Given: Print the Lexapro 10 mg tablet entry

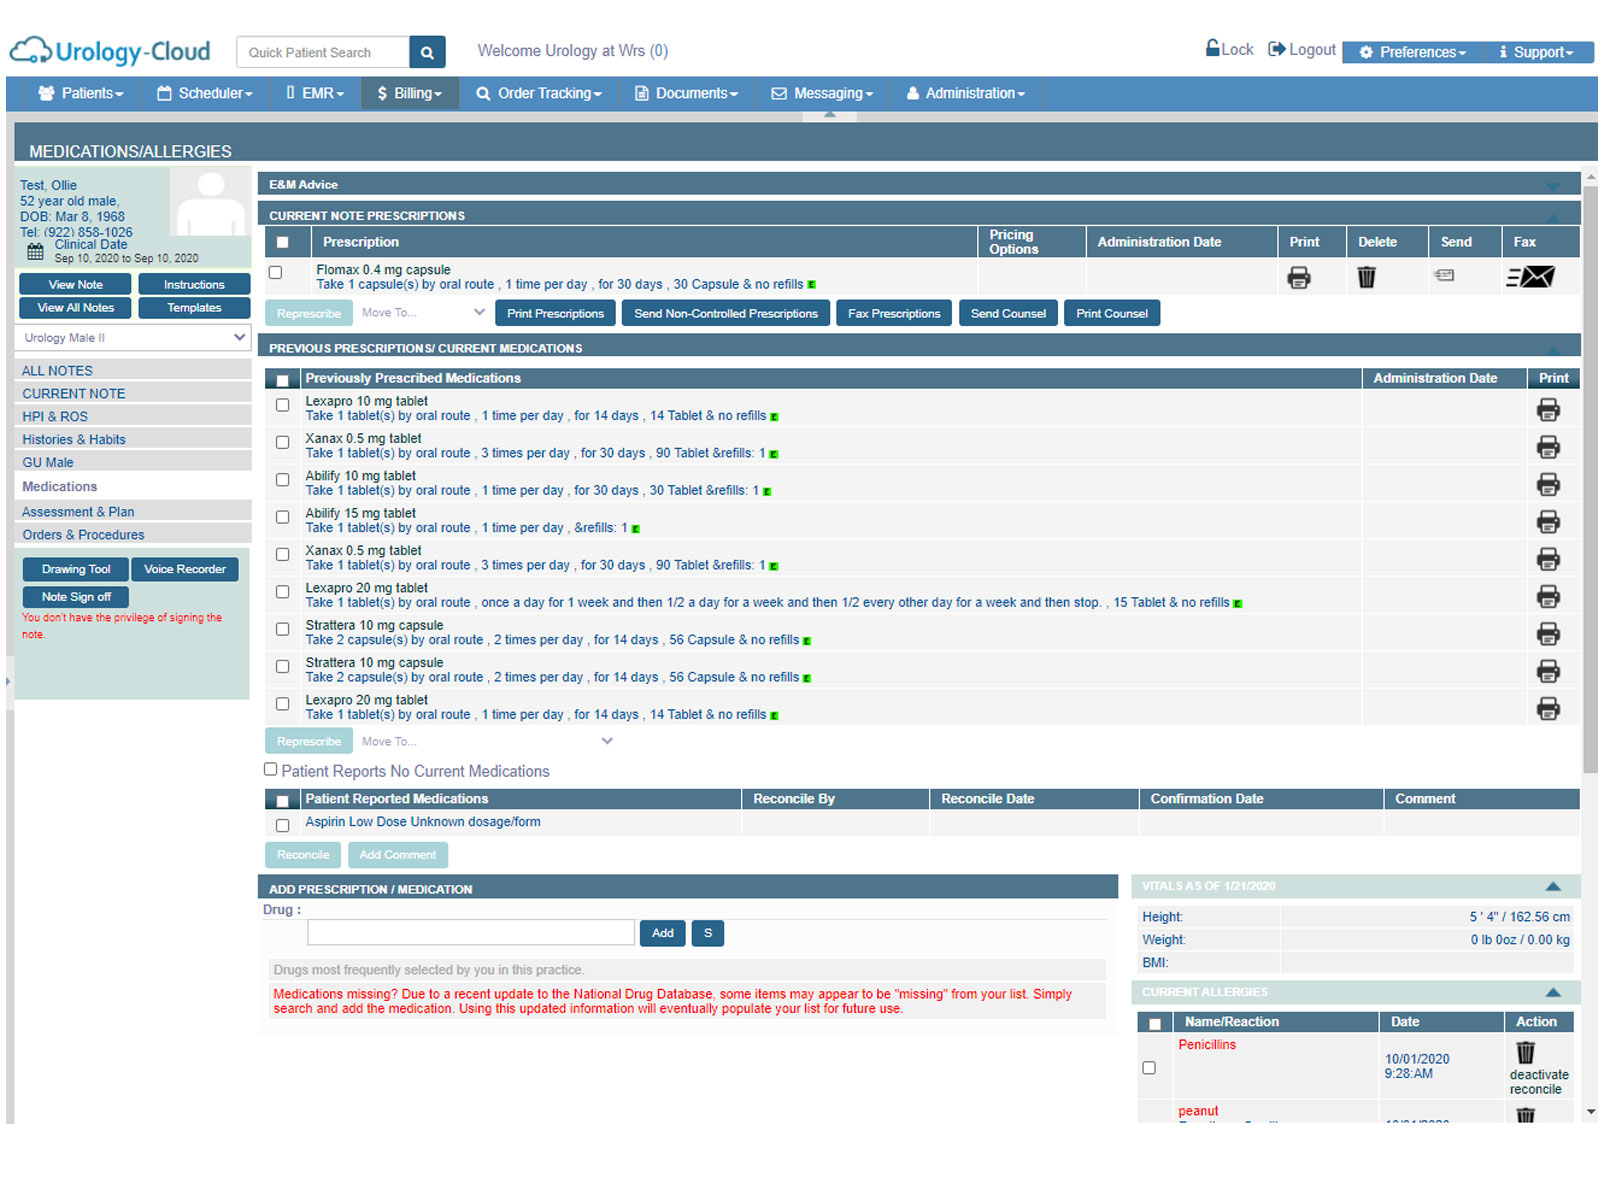Looking at the screenshot, I should pyautogui.click(x=1548, y=409).
